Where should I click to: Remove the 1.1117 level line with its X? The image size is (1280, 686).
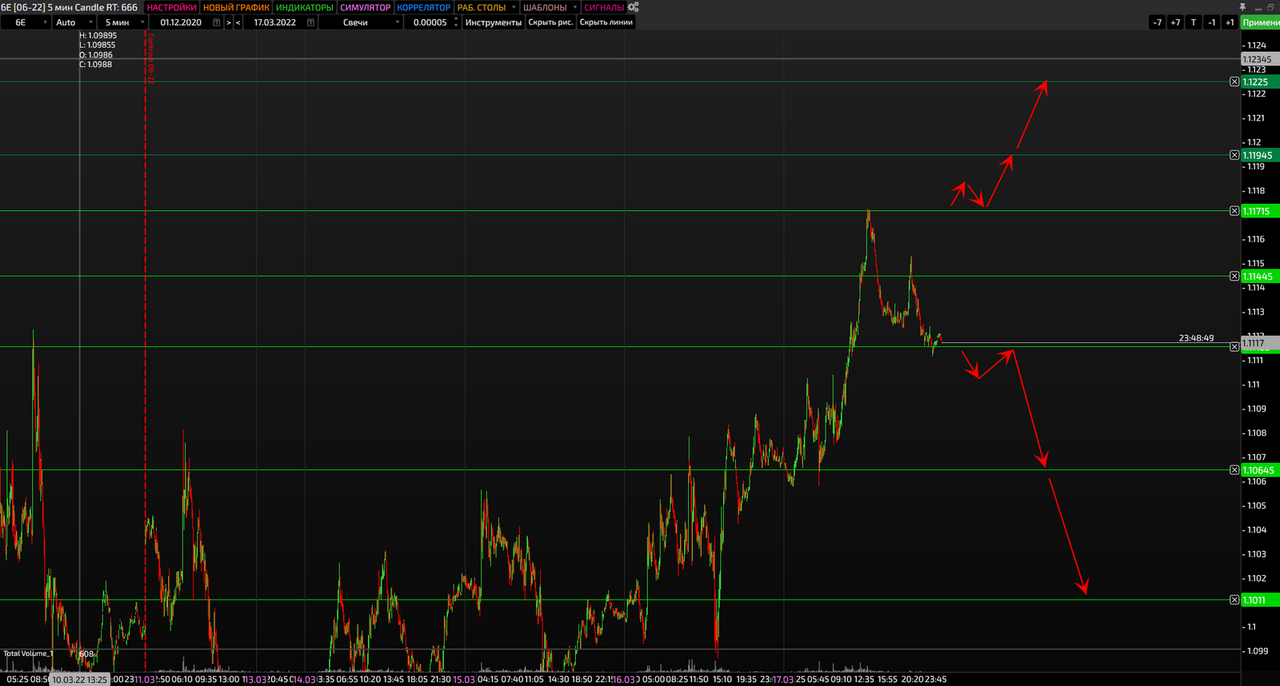(1234, 346)
